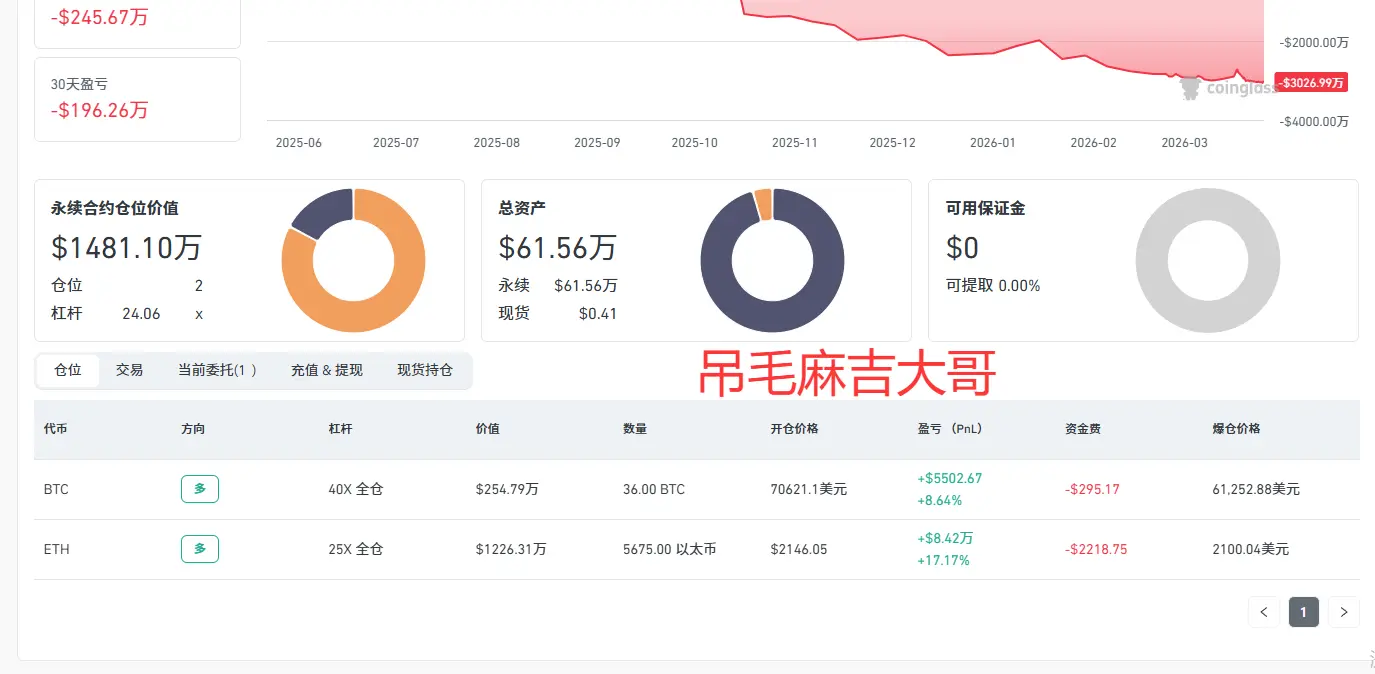Click the 25X 全仓 leverage cell
Viewport: 1375px width, 674px height.
(356, 550)
